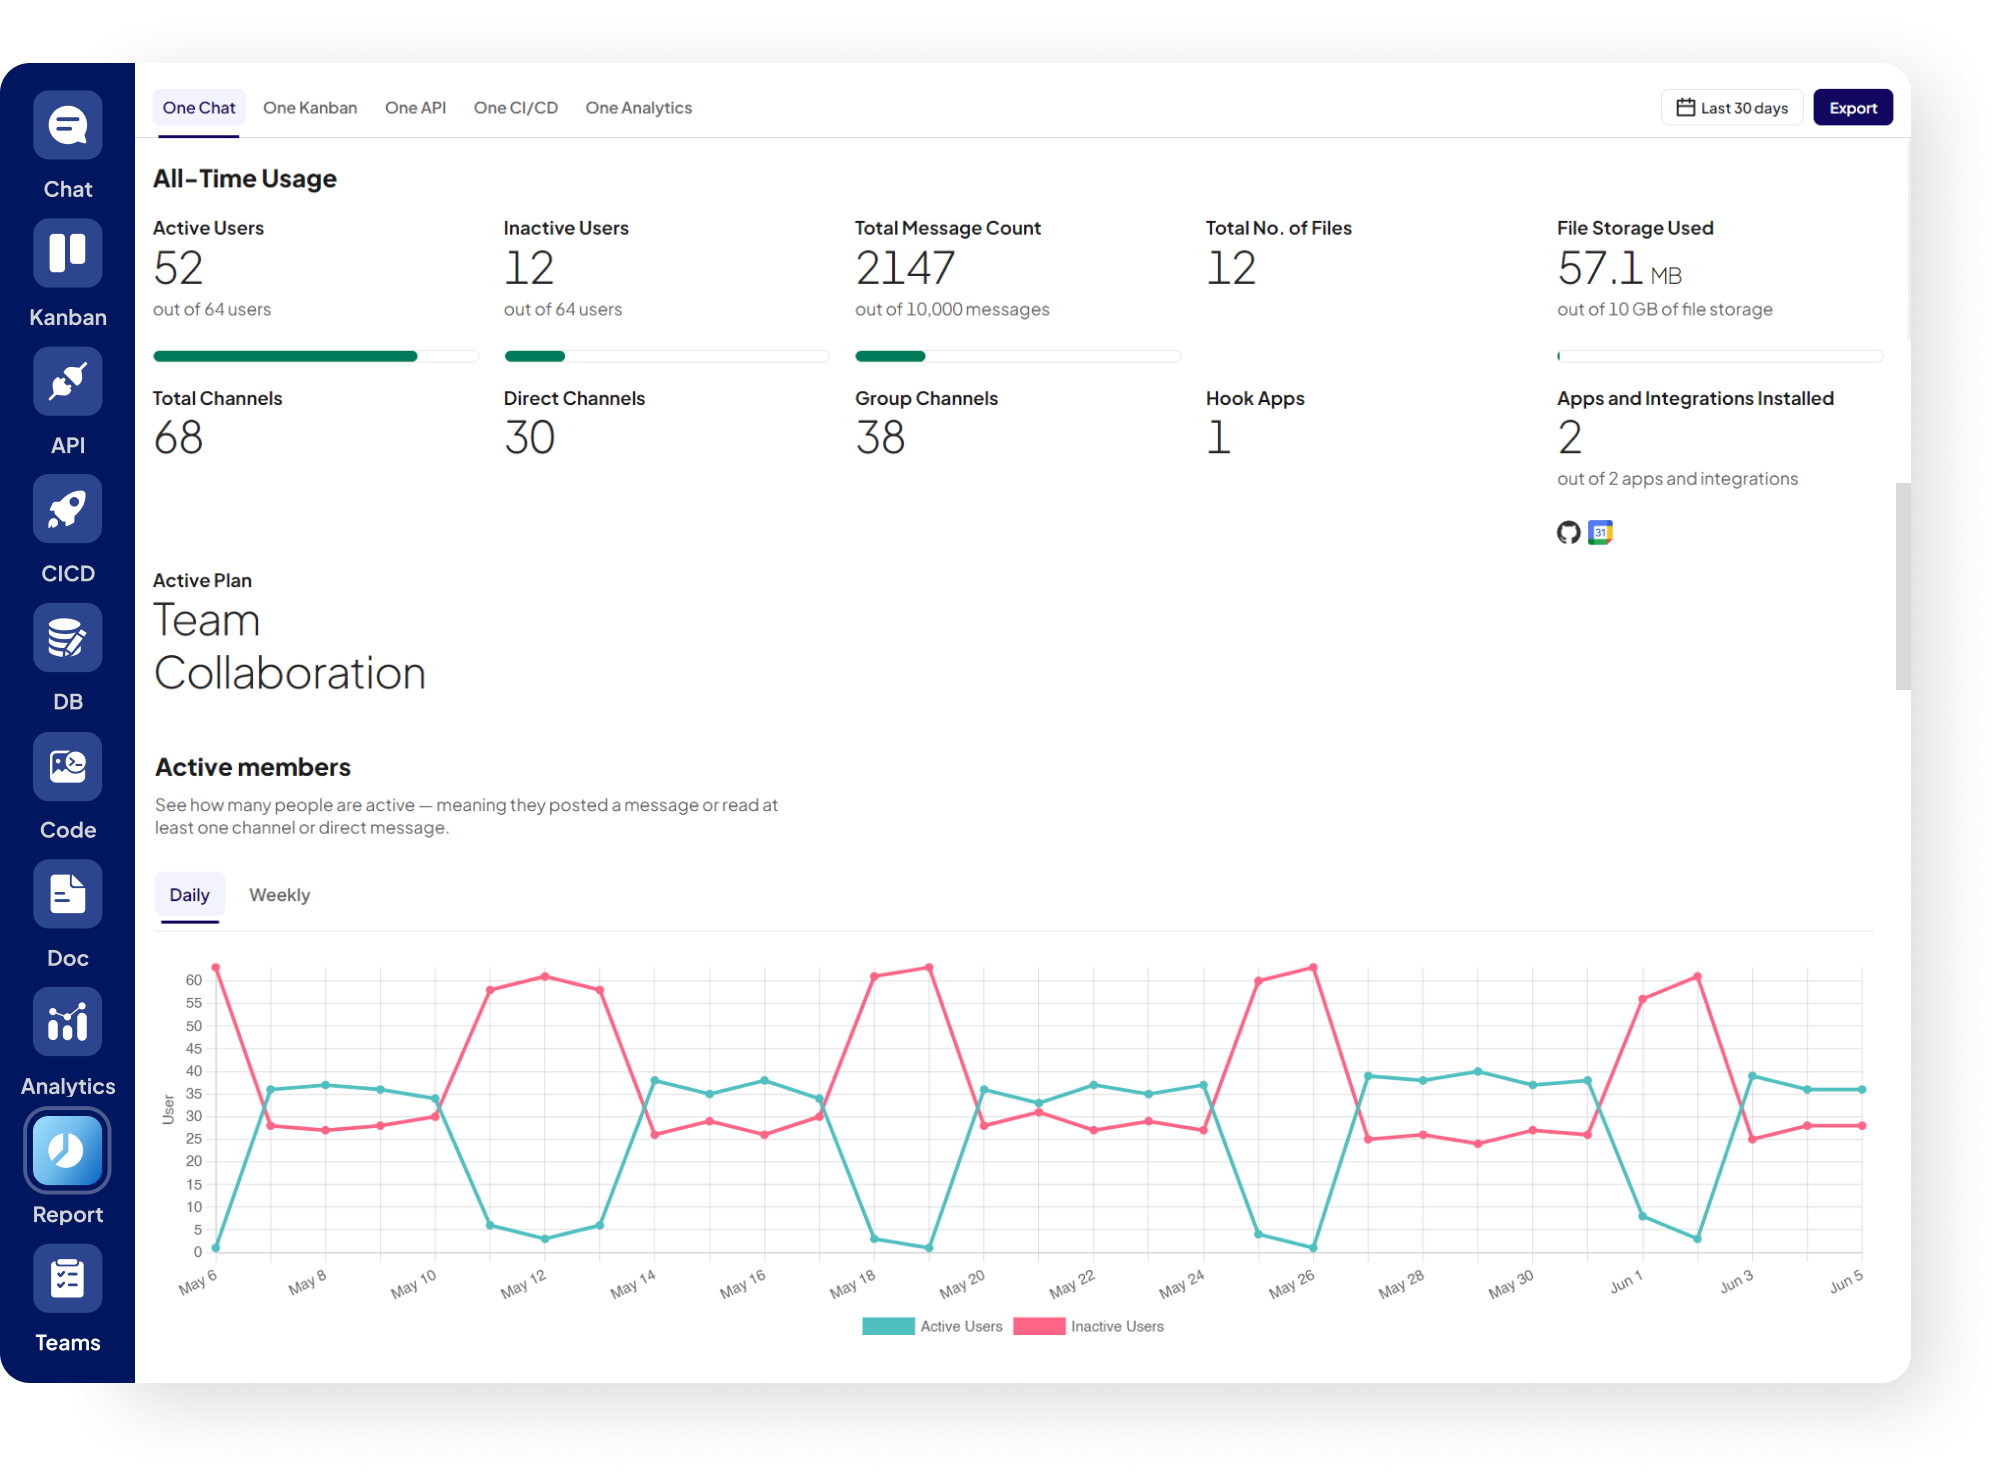Select the API plug icon
This screenshot has width=2010, height=1481.
tap(67, 382)
